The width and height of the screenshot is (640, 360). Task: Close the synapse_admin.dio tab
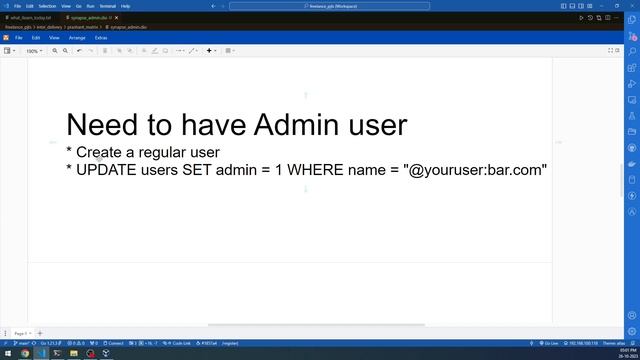116,18
